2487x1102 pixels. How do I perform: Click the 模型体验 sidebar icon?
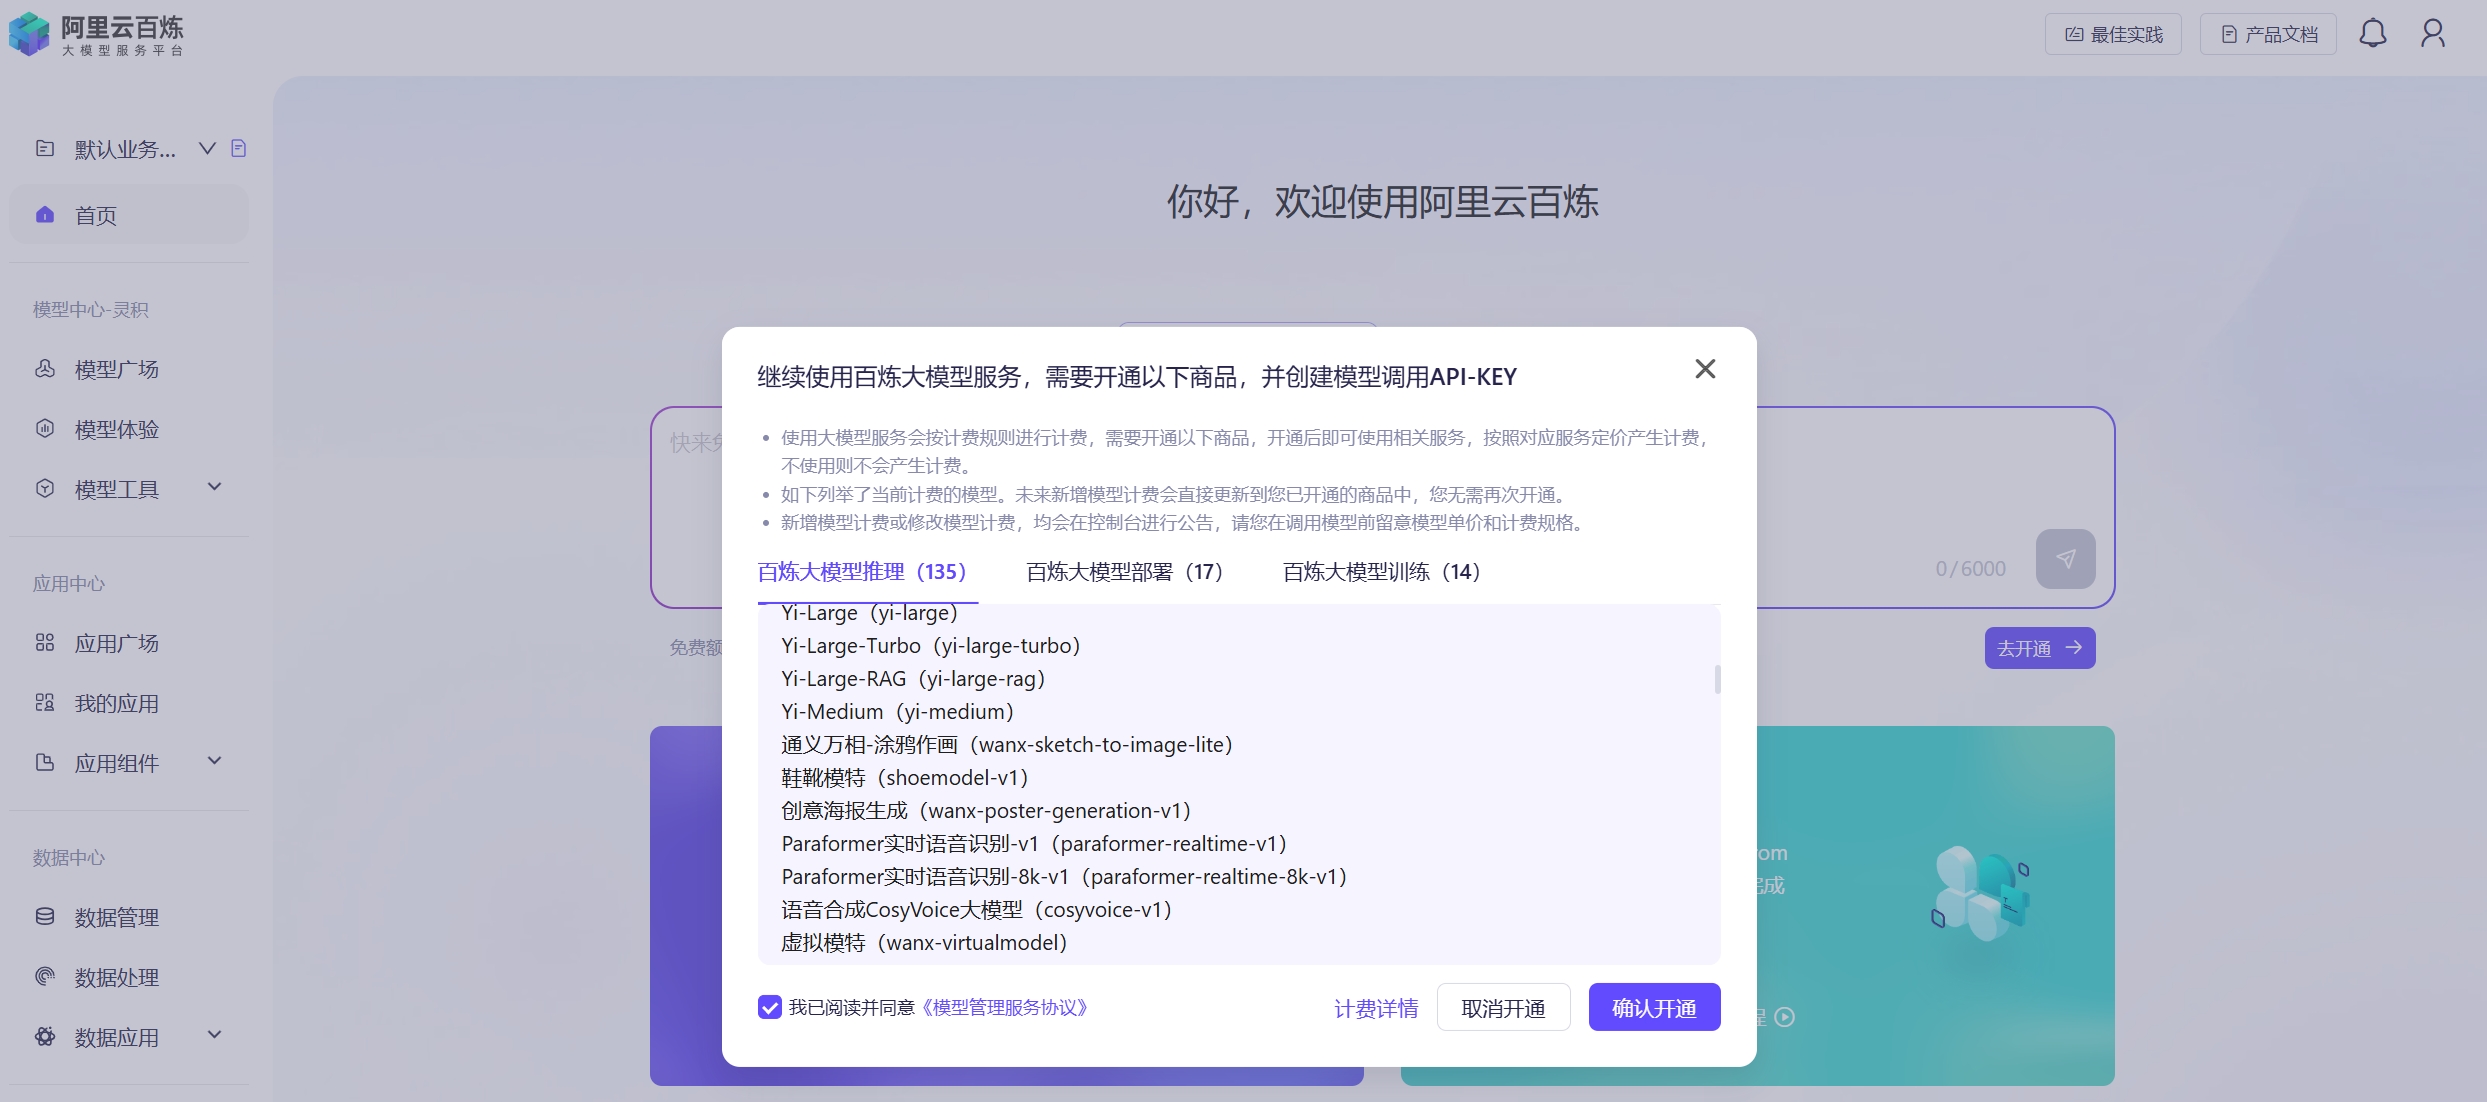[x=45, y=429]
